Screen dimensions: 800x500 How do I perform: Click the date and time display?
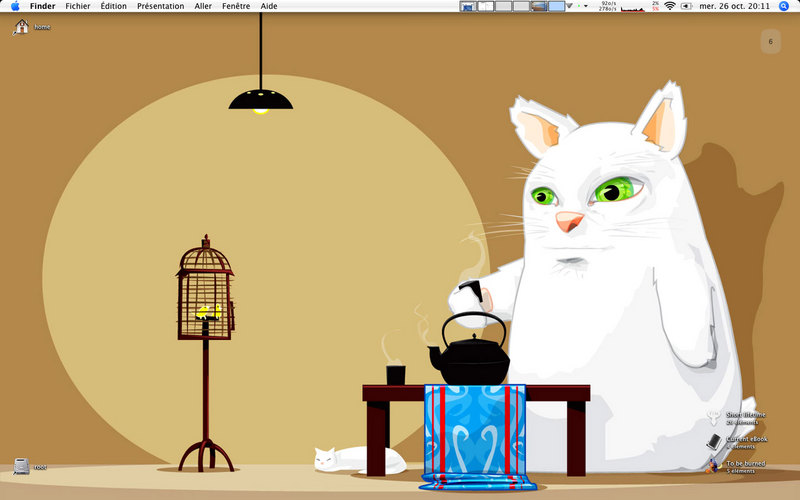[x=734, y=6]
